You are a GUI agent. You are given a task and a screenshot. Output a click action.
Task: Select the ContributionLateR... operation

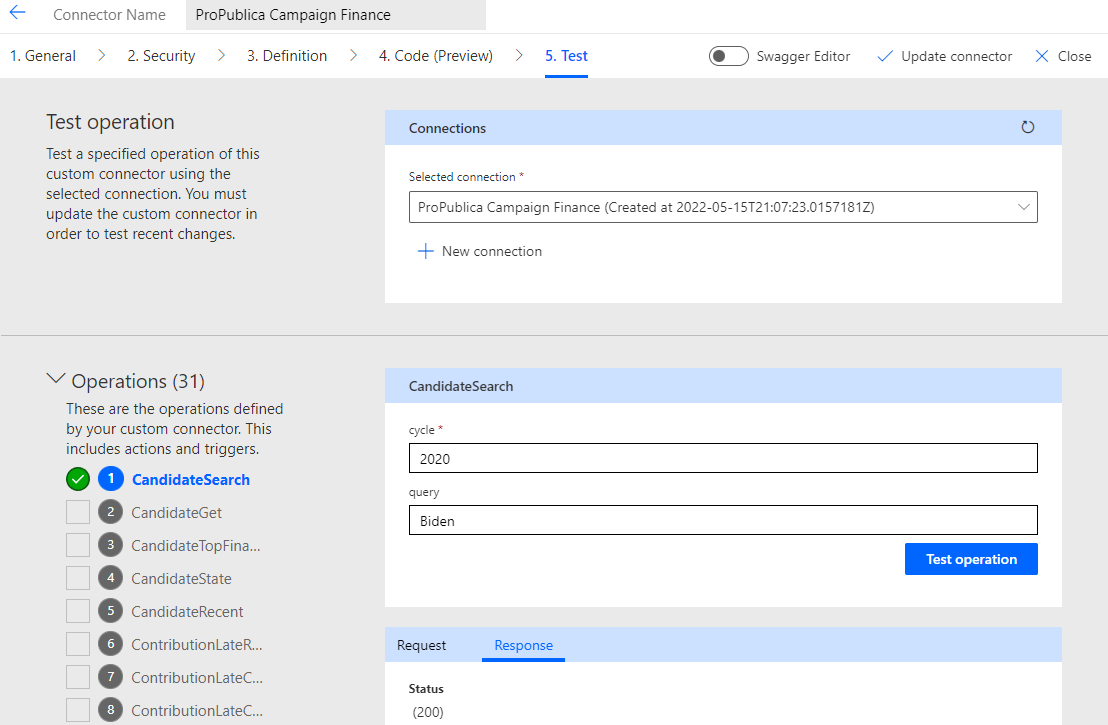[x=196, y=644]
